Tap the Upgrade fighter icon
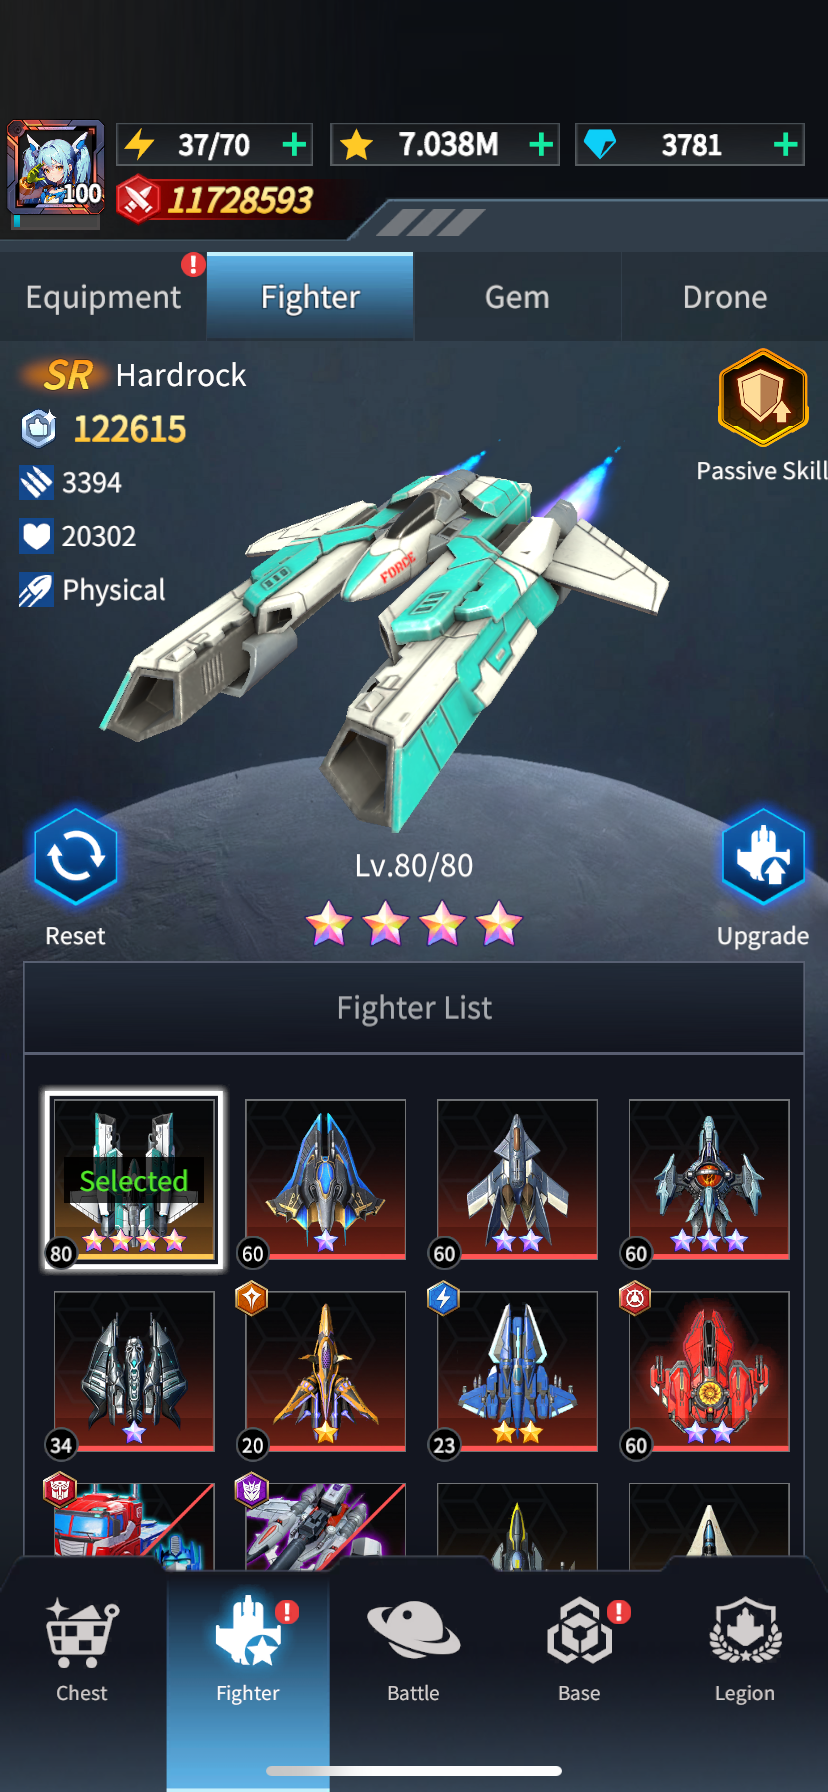The height and width of the screenshot is (1792, 828). pyautogui.click(x=763, y=857)
